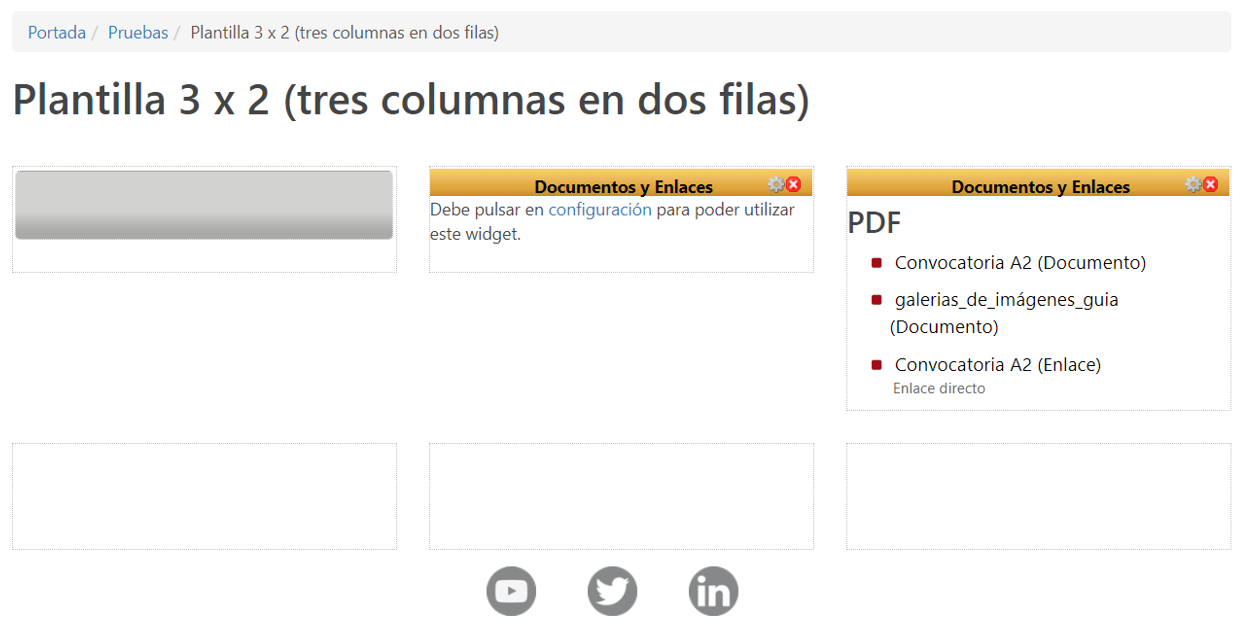Image resolution: width=1249 pixels, height=629 pixels.
Task: Click the Enlace directo caption
Action: point(939,389)
